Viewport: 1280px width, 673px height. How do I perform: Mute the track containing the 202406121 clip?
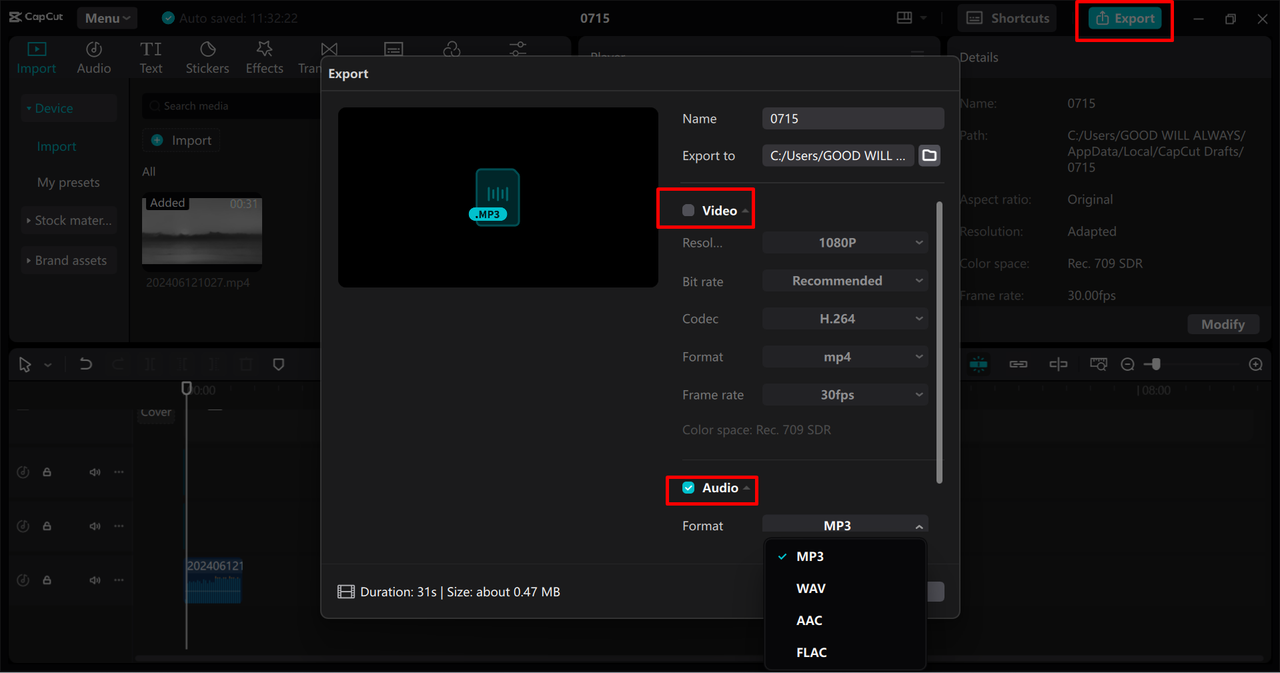click(x=95, y=580)
